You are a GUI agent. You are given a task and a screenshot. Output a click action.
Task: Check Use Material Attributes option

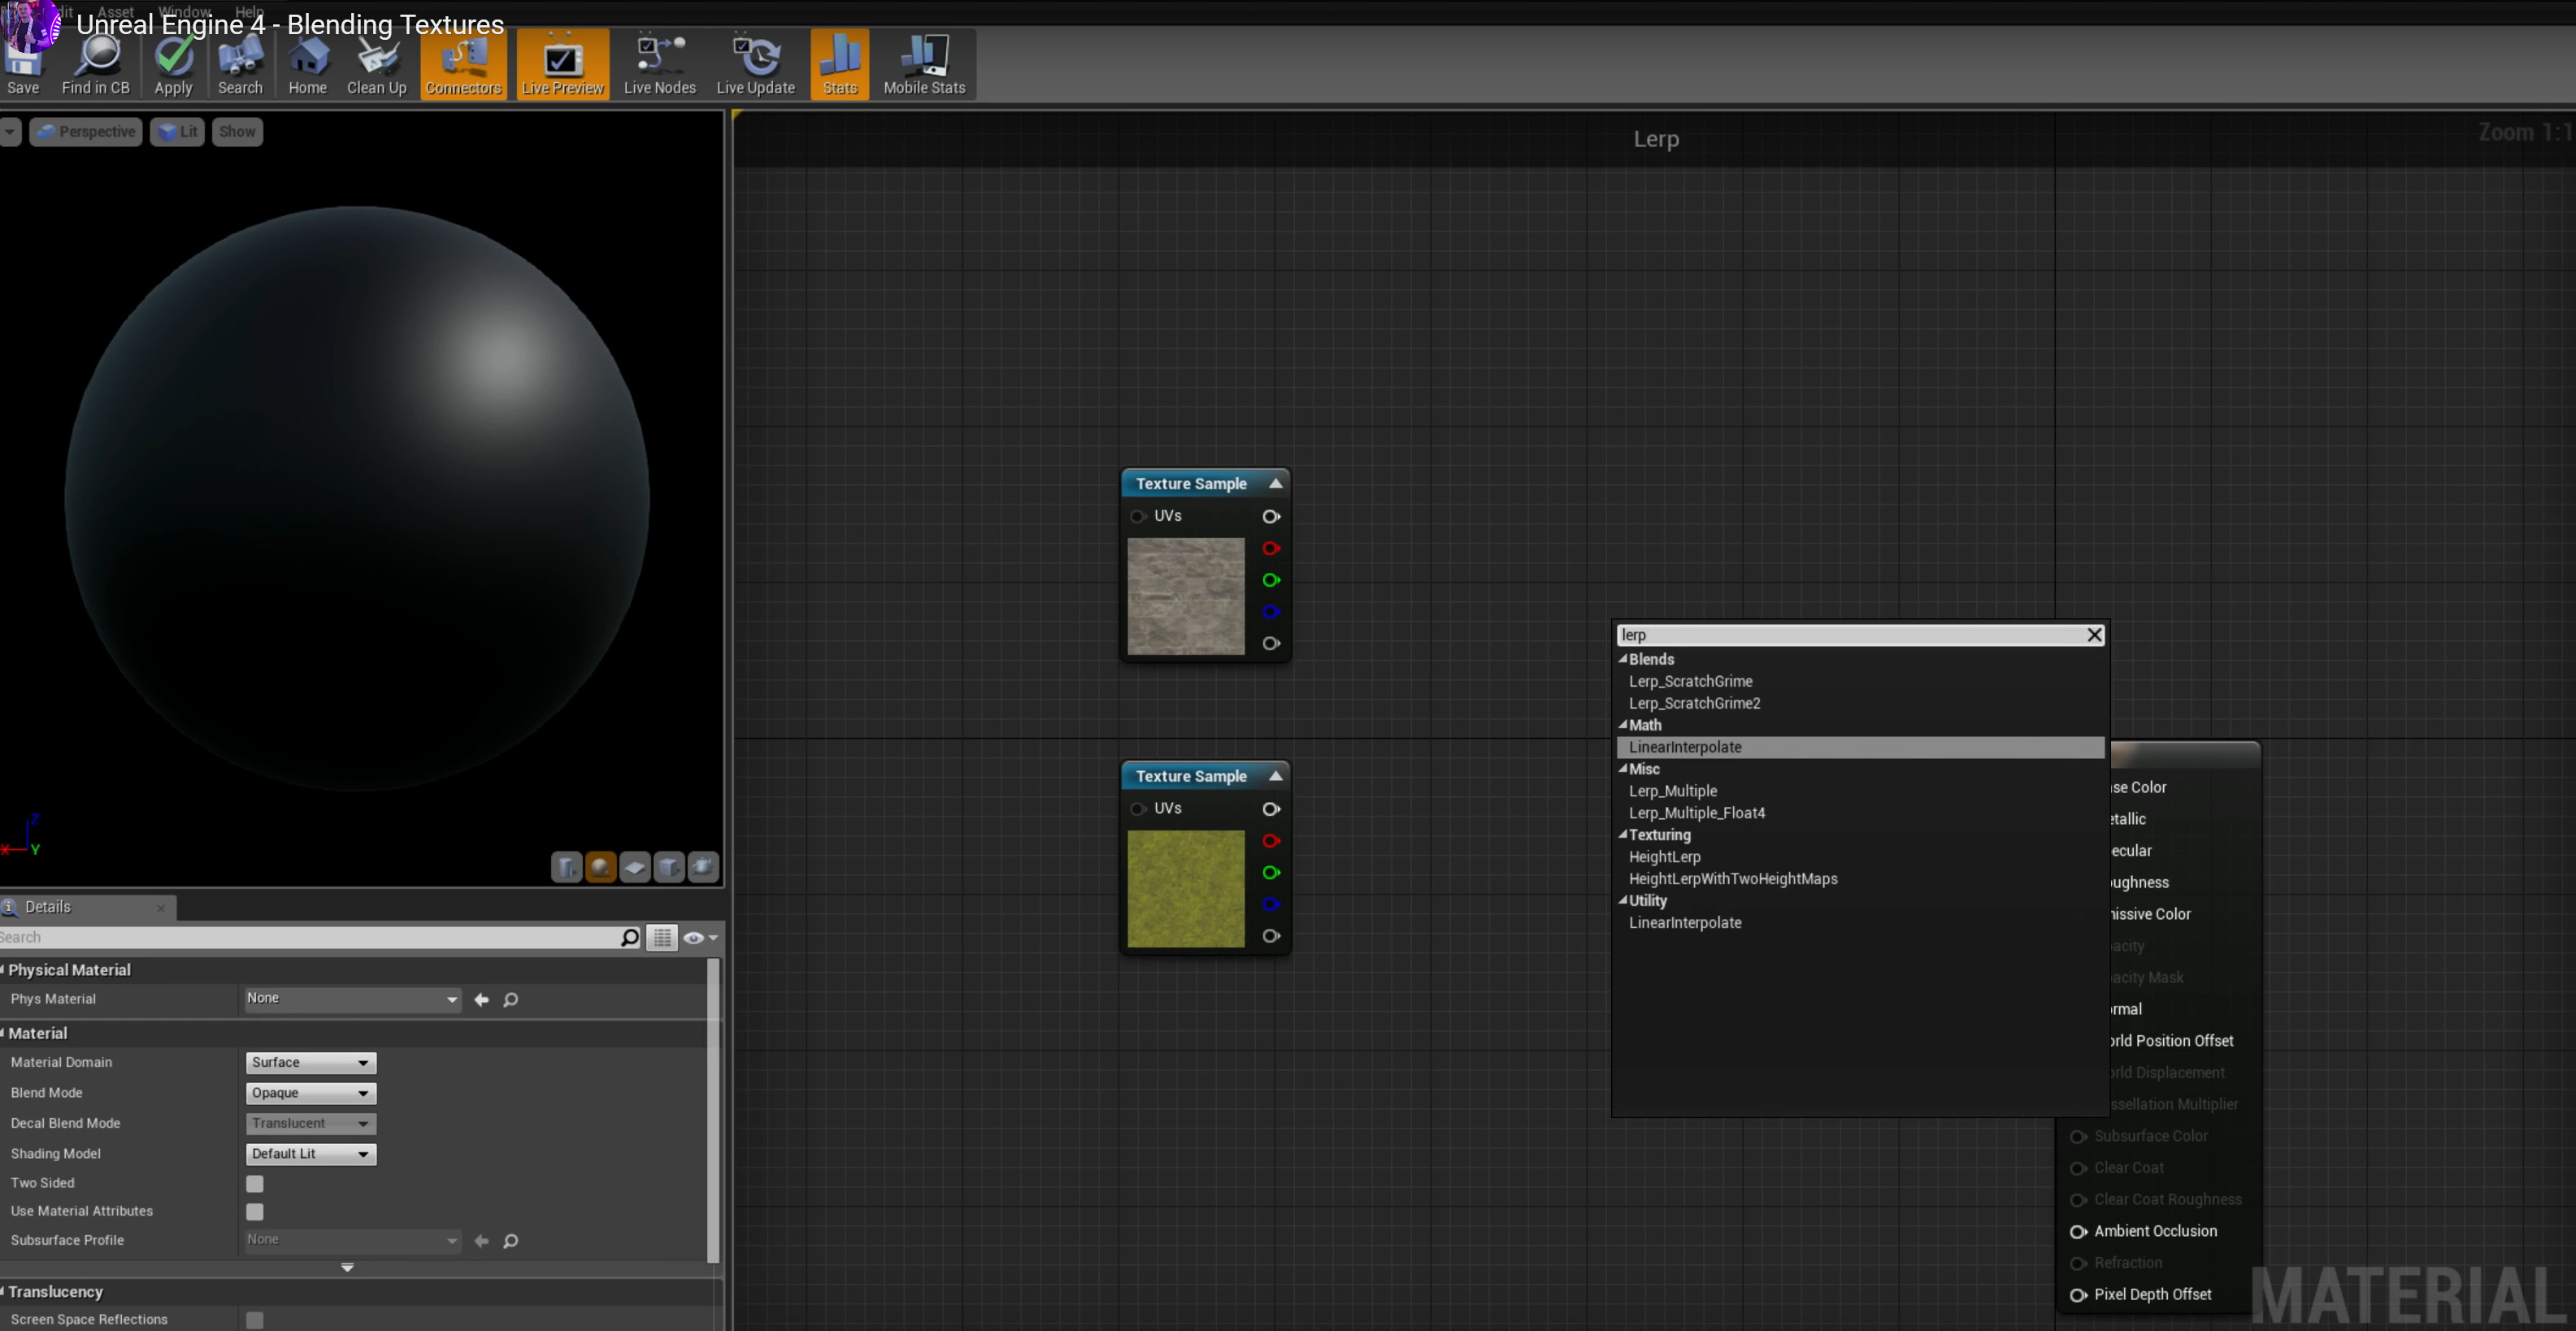pos(255,1212)
